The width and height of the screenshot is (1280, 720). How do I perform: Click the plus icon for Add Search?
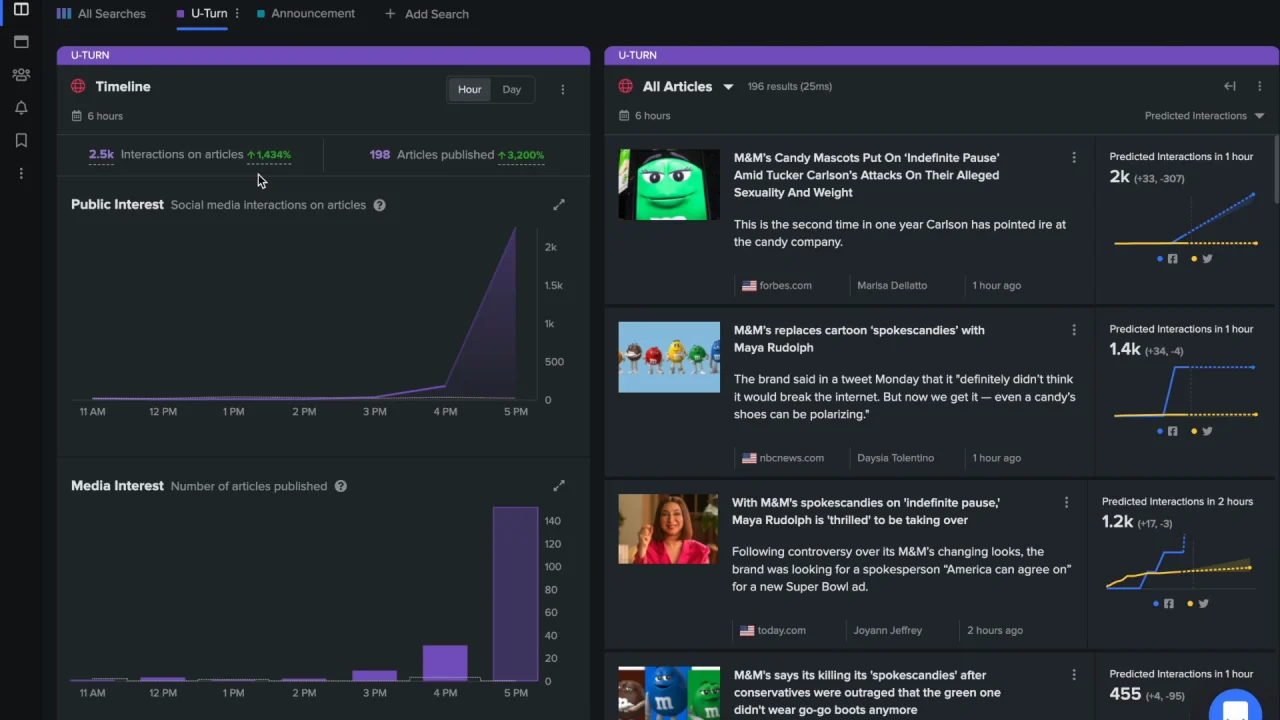click(390, 14)
